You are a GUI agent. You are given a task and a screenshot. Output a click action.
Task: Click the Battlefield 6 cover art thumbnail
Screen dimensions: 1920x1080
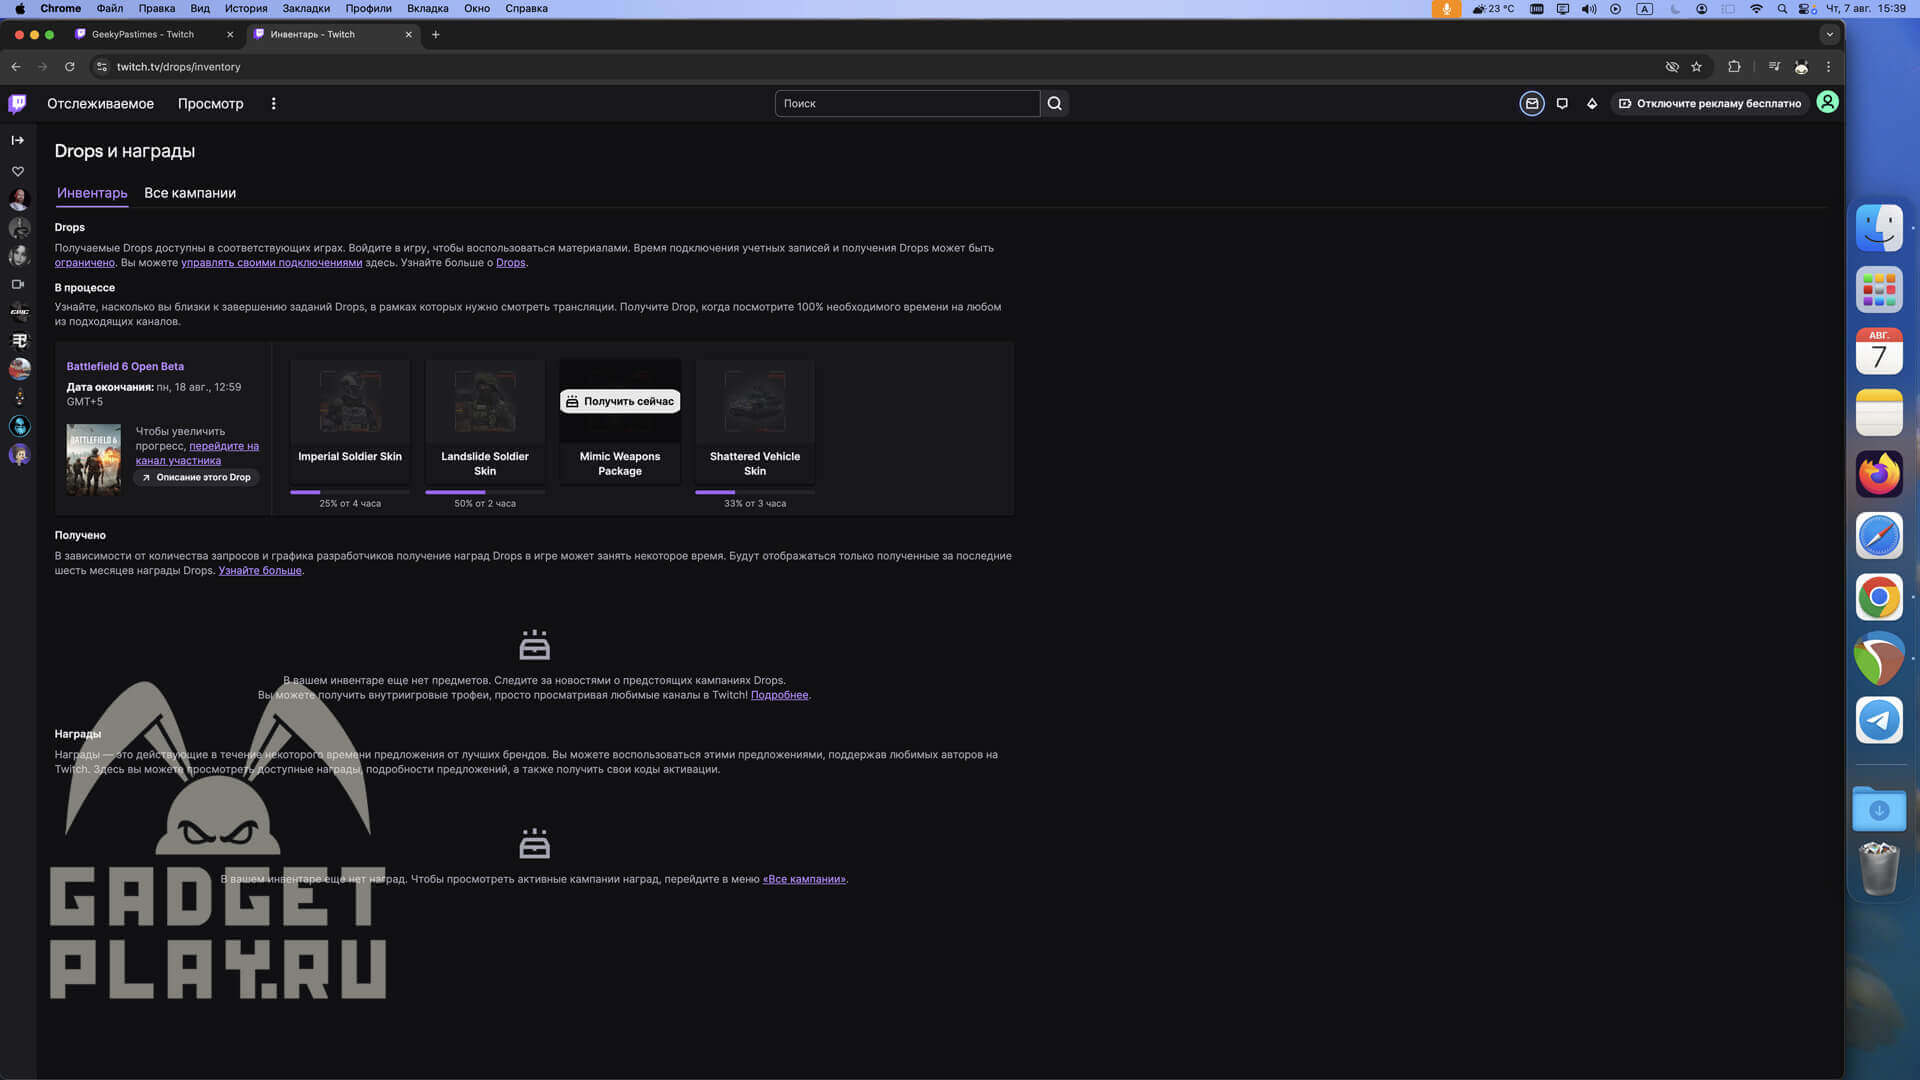[x=93, y=459]
